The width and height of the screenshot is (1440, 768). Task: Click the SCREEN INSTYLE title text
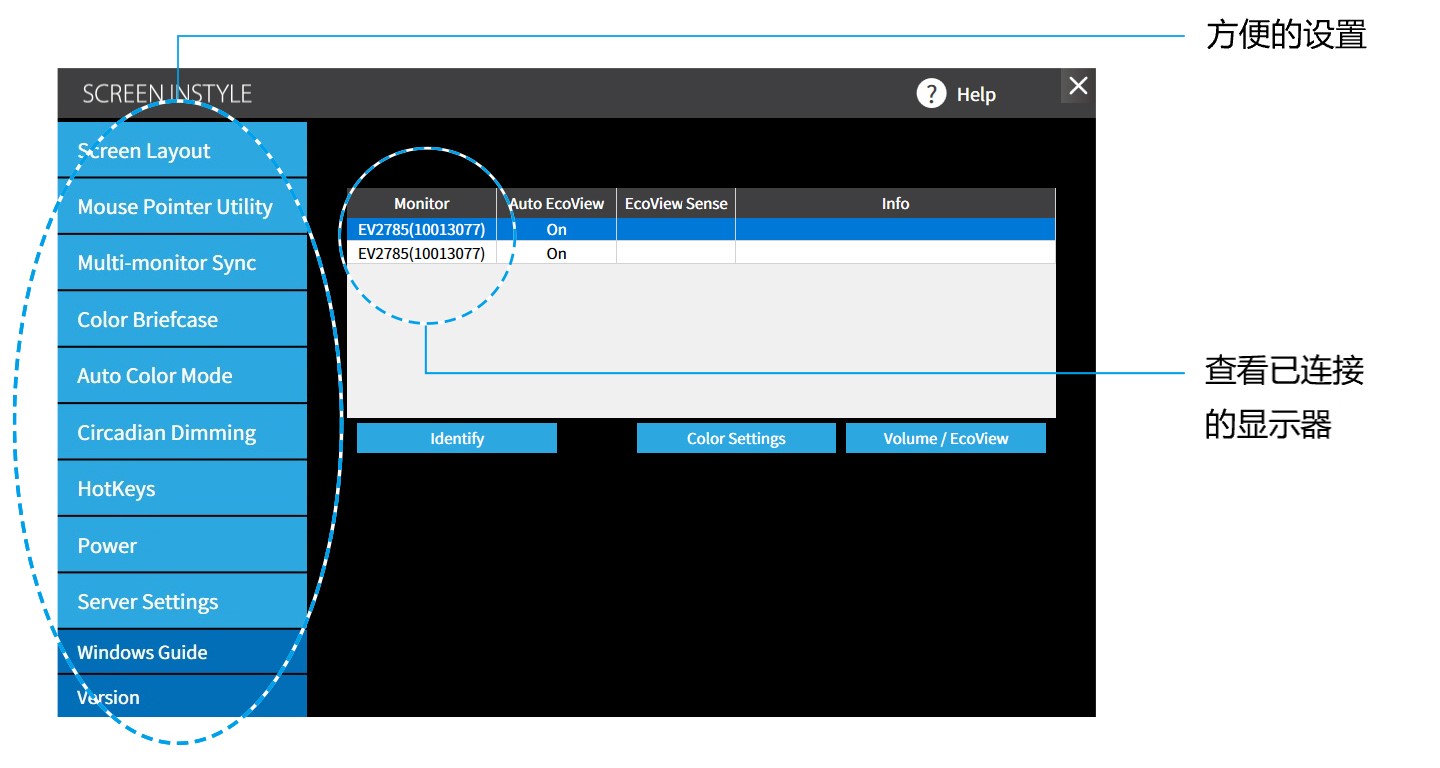click(x=167, y=94)
